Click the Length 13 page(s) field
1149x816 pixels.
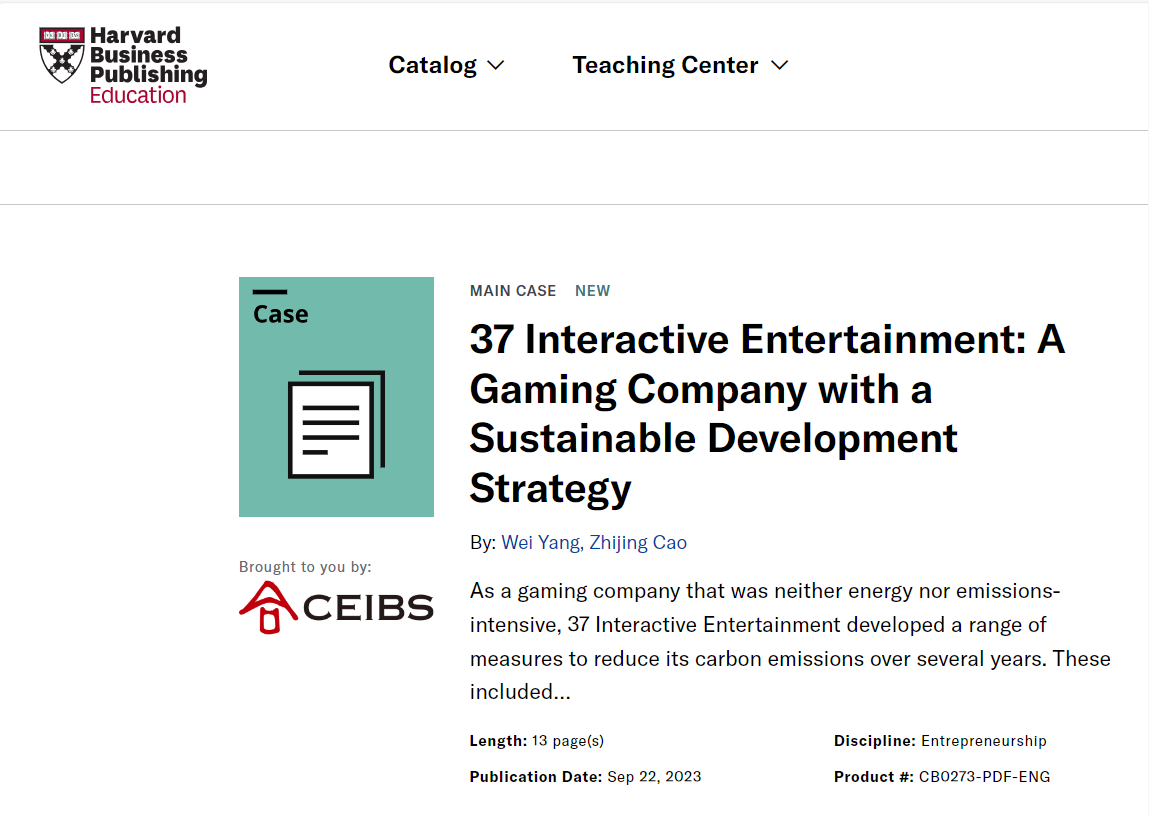coord(537,741)
